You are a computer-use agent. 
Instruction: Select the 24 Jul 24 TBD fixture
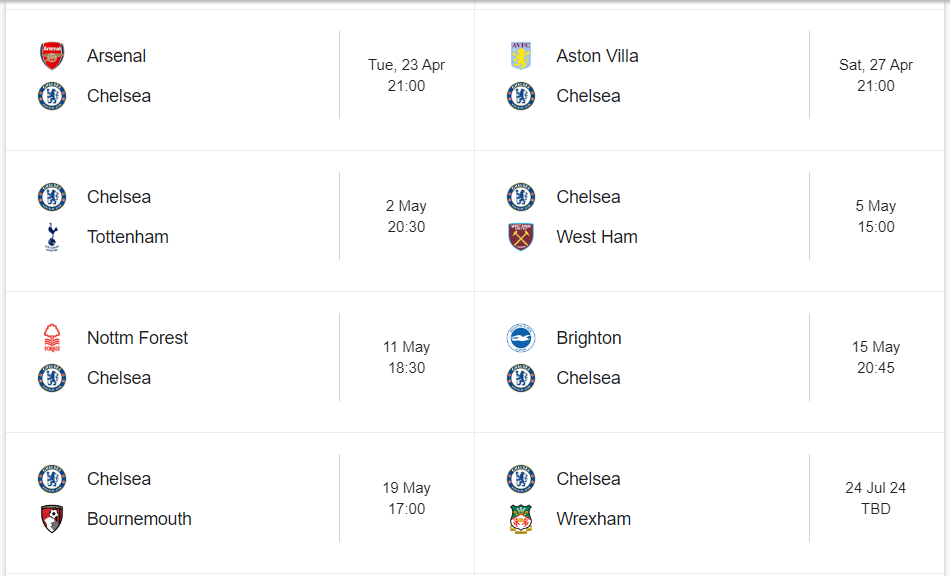coord(876,498)
